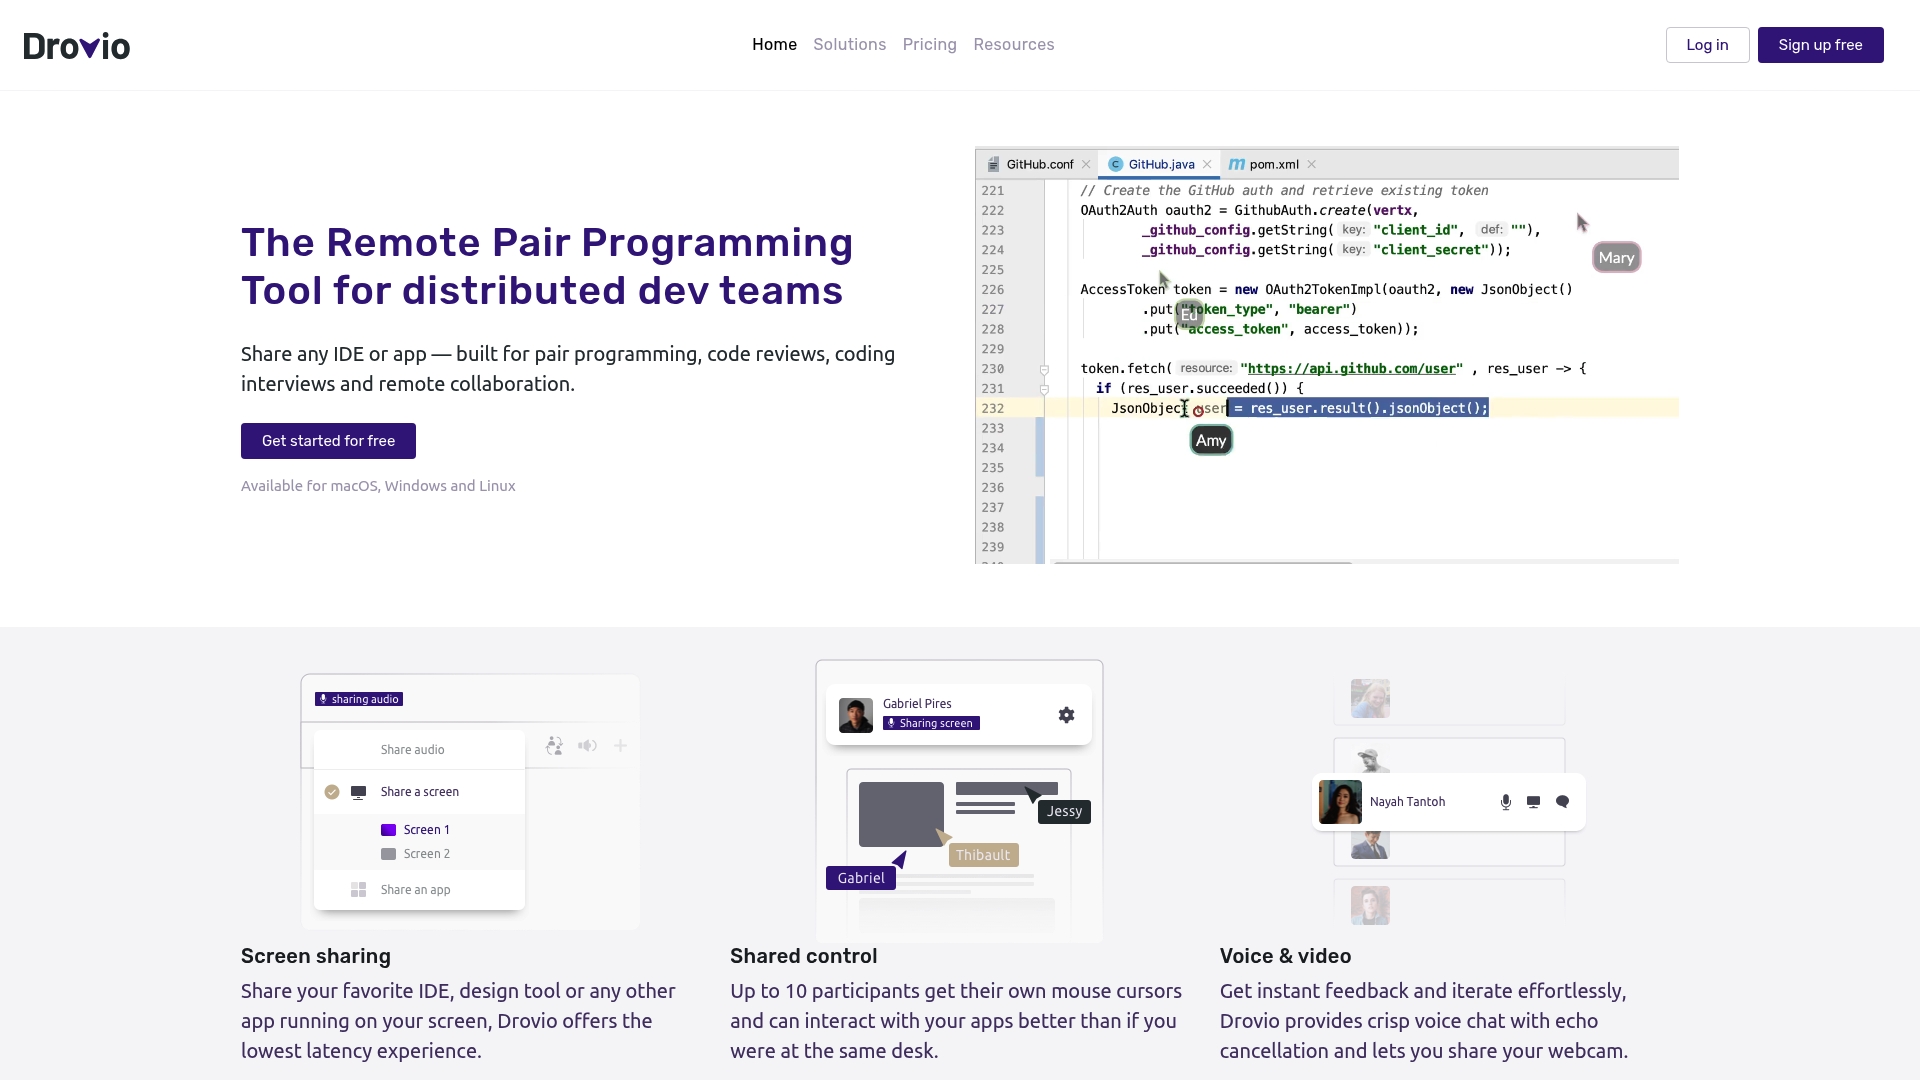Click the Drovio logo

(x=77, y=46)
